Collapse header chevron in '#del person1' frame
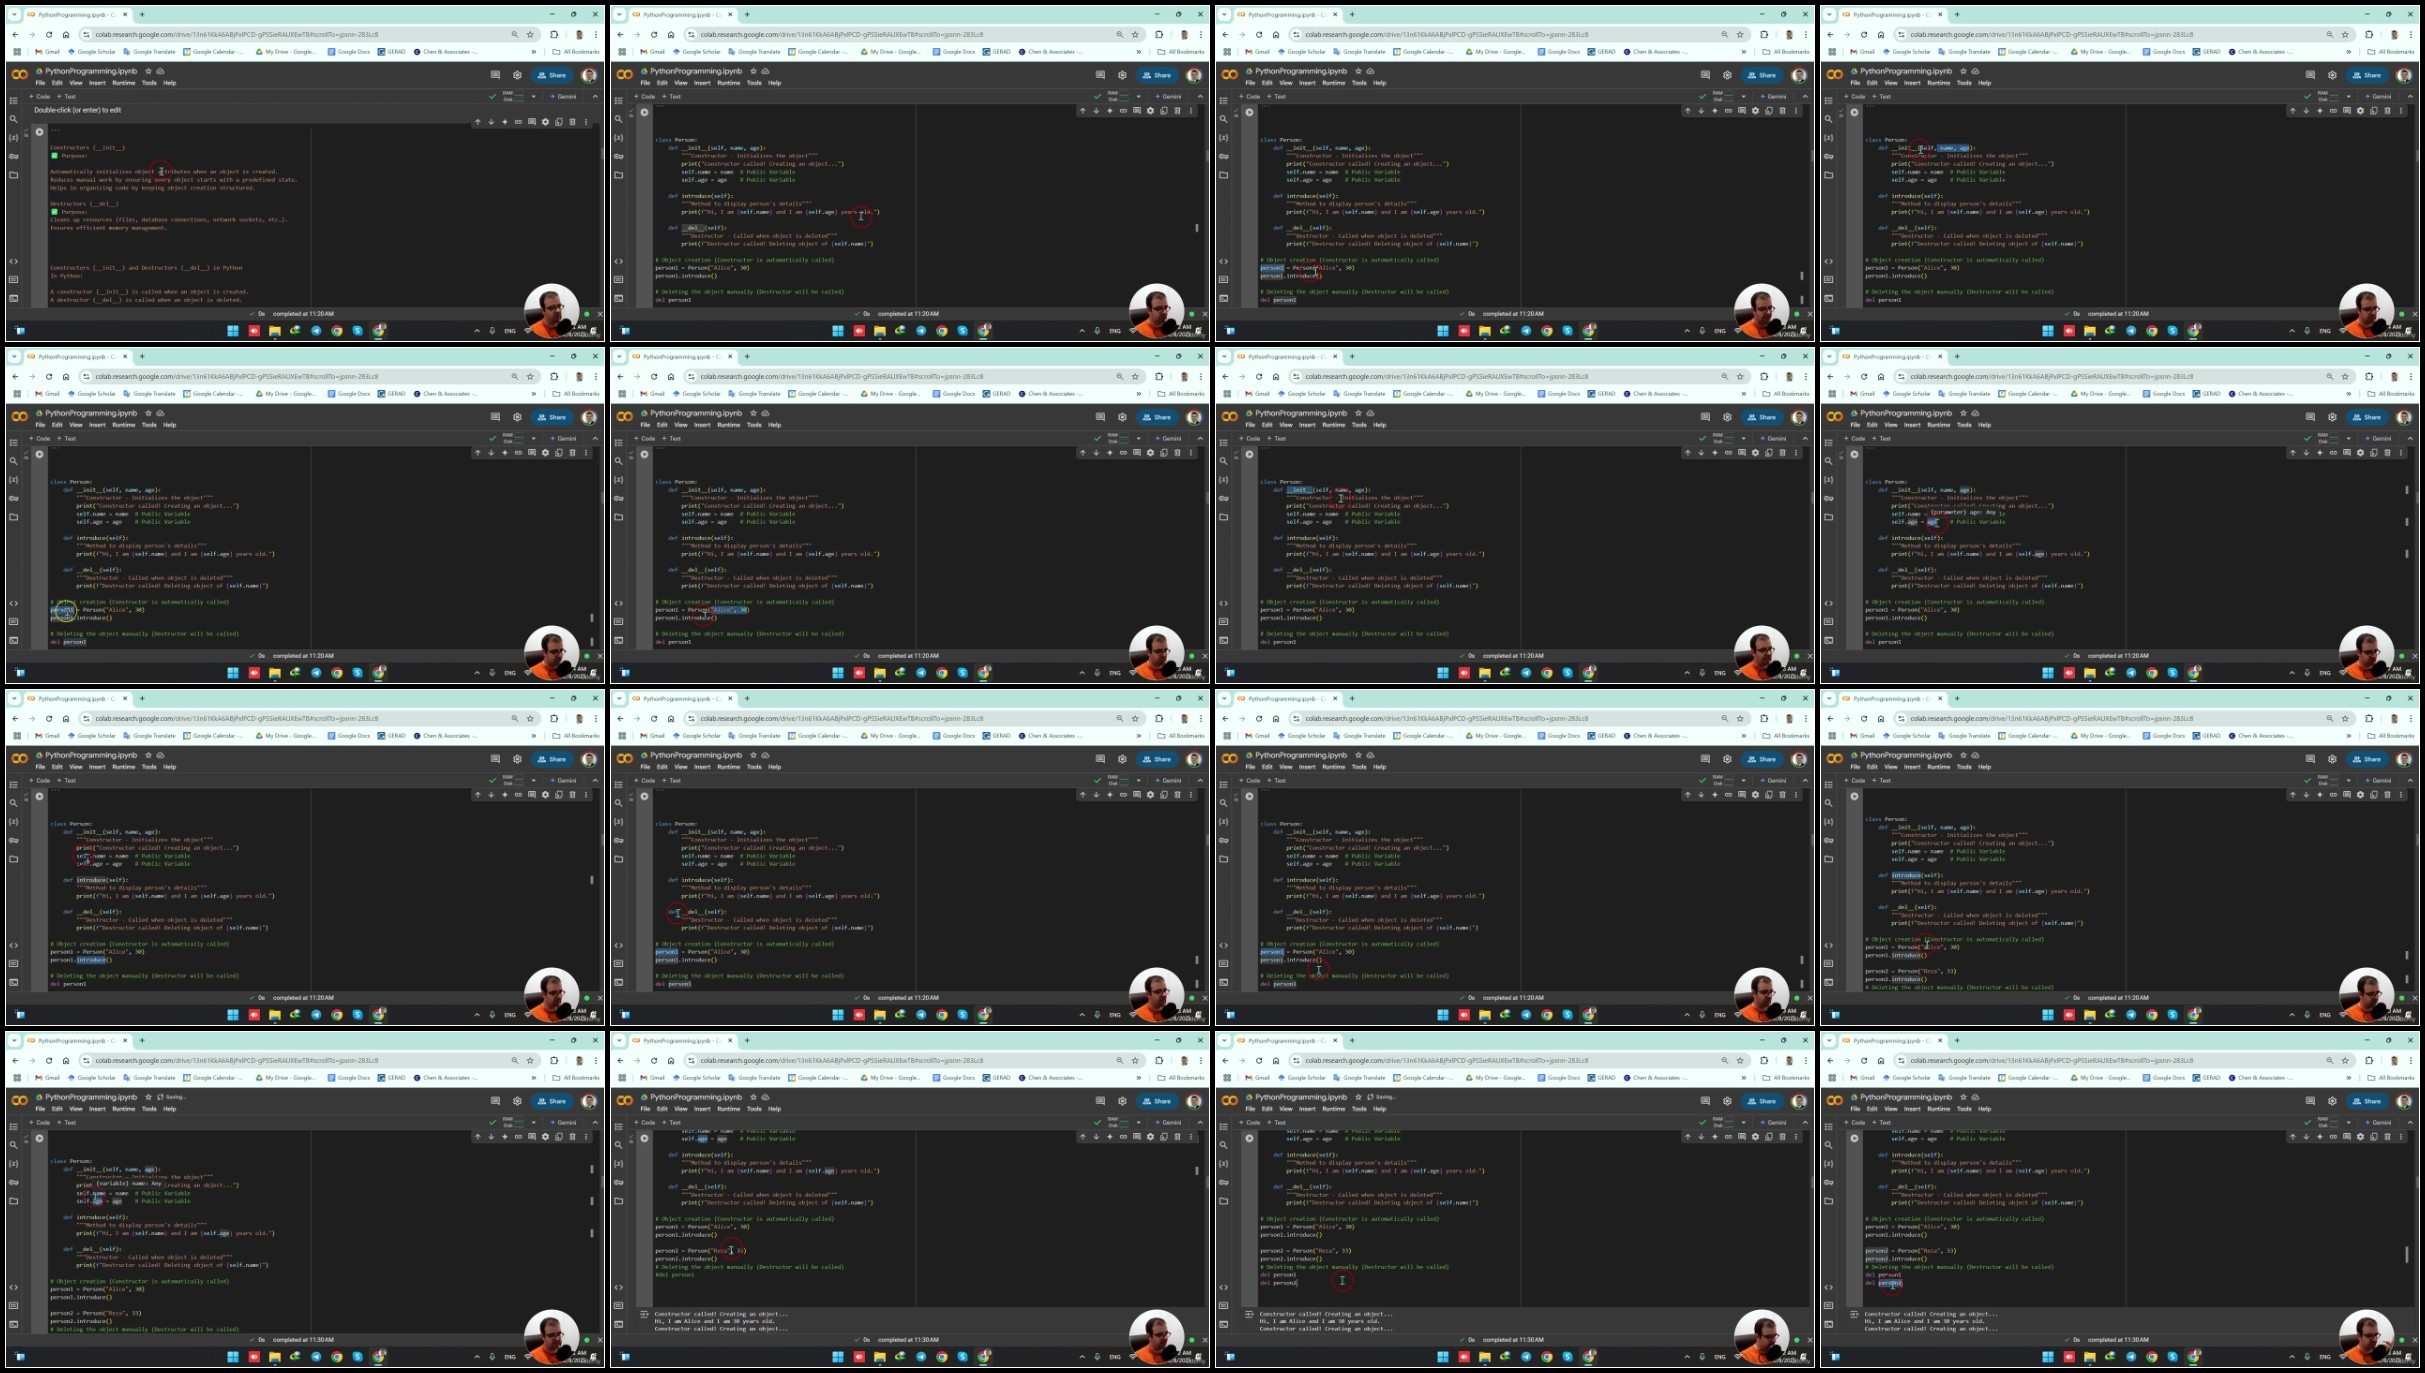This screenshot has width=2425, height=1373. point(1200,1123)
